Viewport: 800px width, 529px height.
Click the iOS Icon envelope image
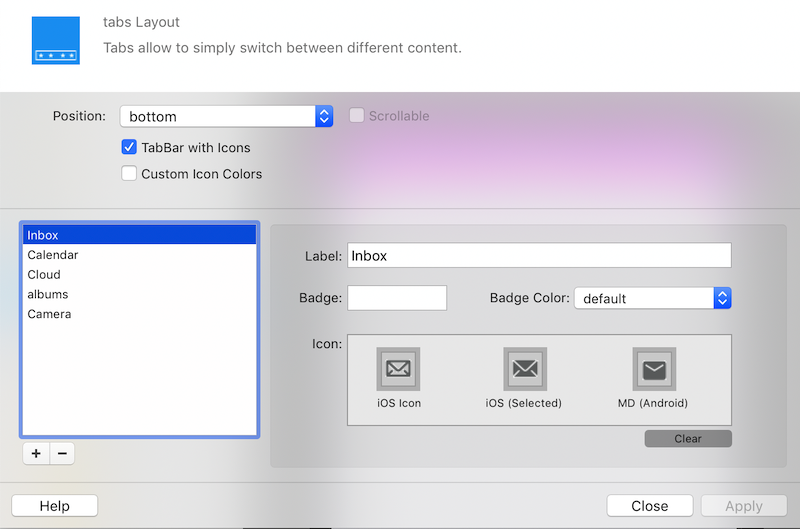click(x=398, y=369)
